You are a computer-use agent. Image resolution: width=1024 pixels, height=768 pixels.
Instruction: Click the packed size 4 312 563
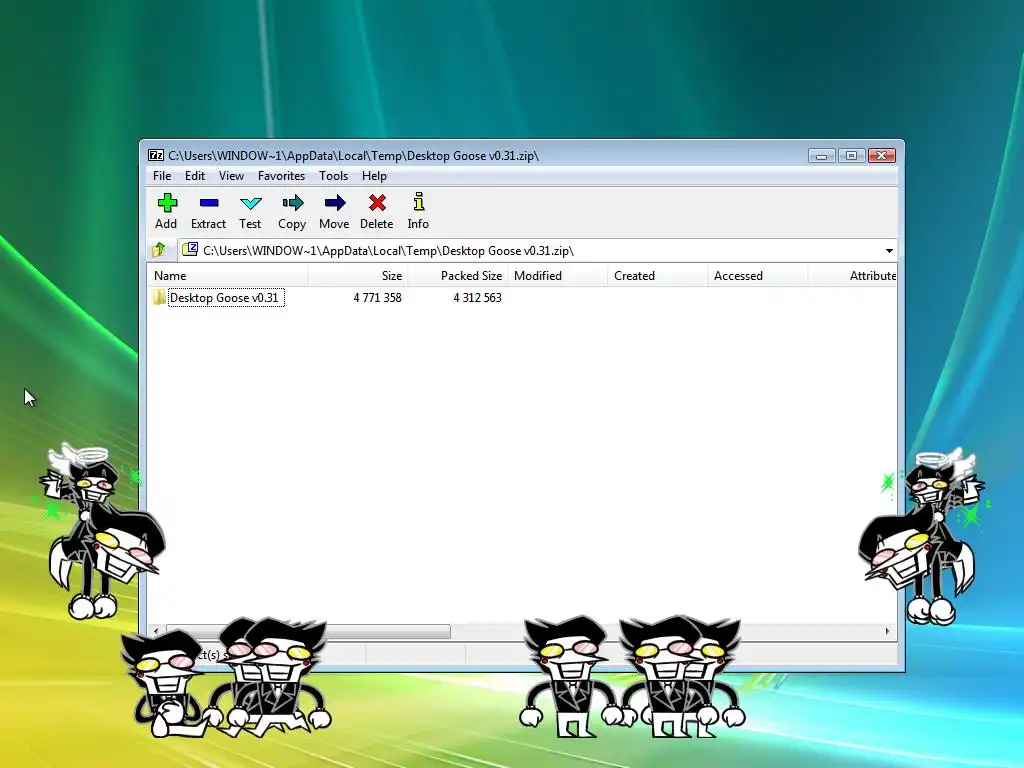(477, 298)
